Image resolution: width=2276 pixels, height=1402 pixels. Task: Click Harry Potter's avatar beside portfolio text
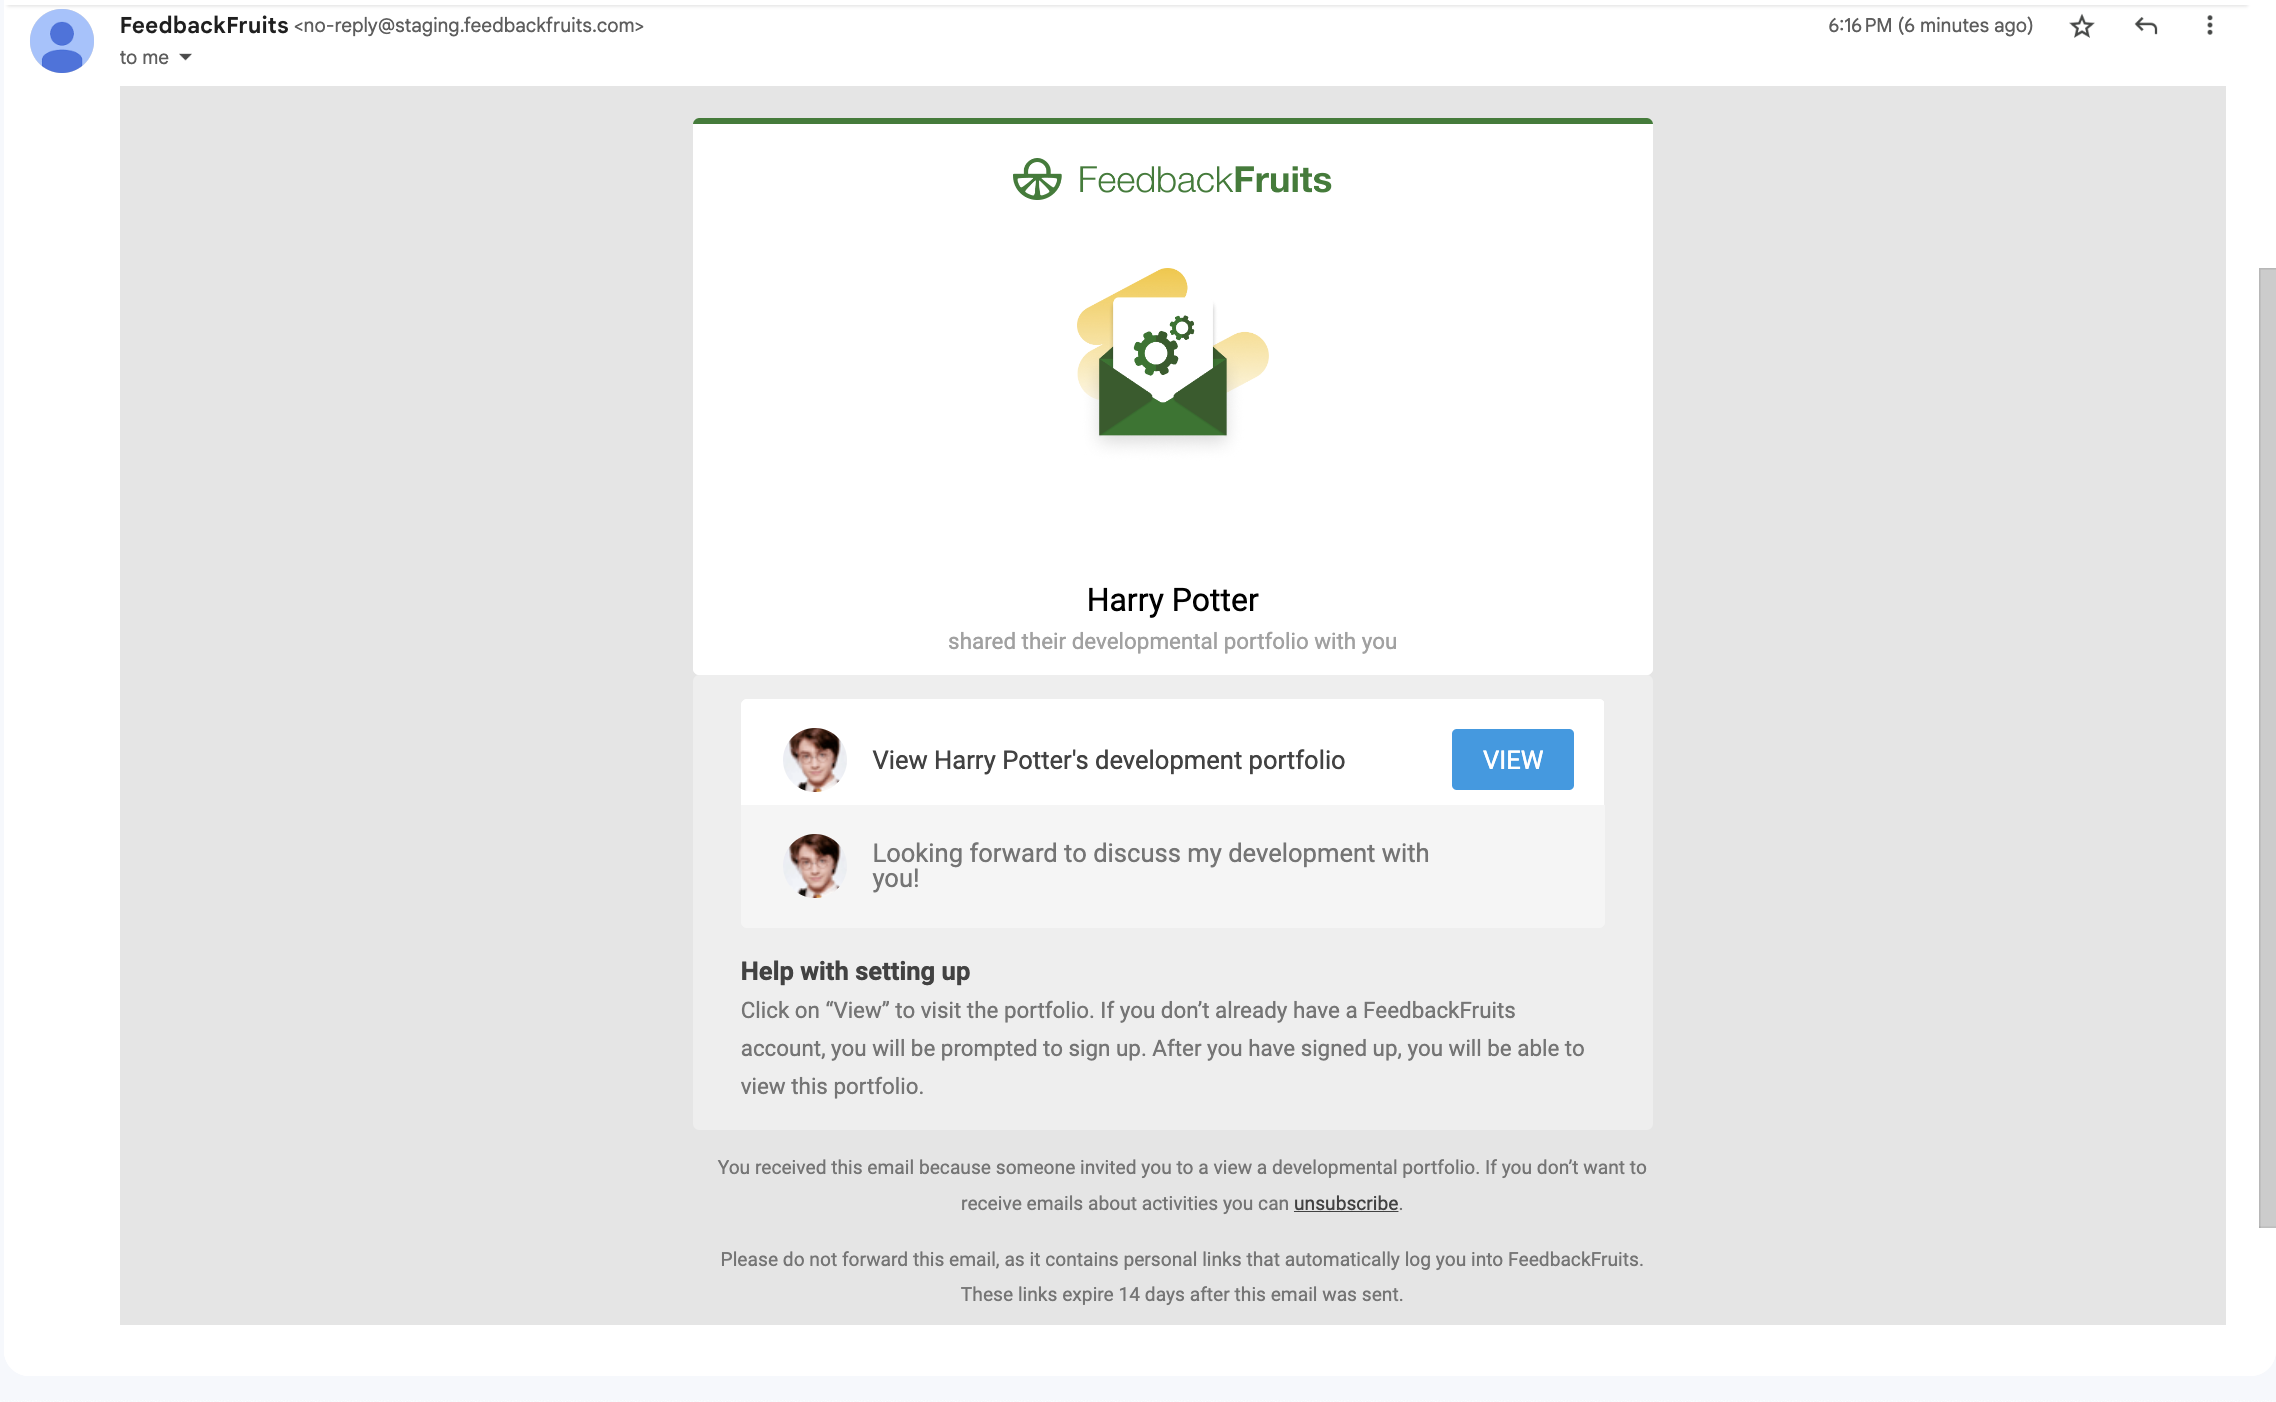pos(814,760)
